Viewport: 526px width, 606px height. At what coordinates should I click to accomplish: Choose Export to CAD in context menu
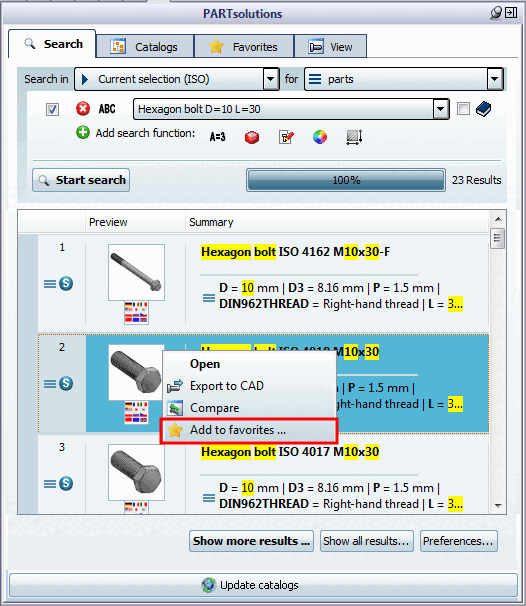[249, 386]
